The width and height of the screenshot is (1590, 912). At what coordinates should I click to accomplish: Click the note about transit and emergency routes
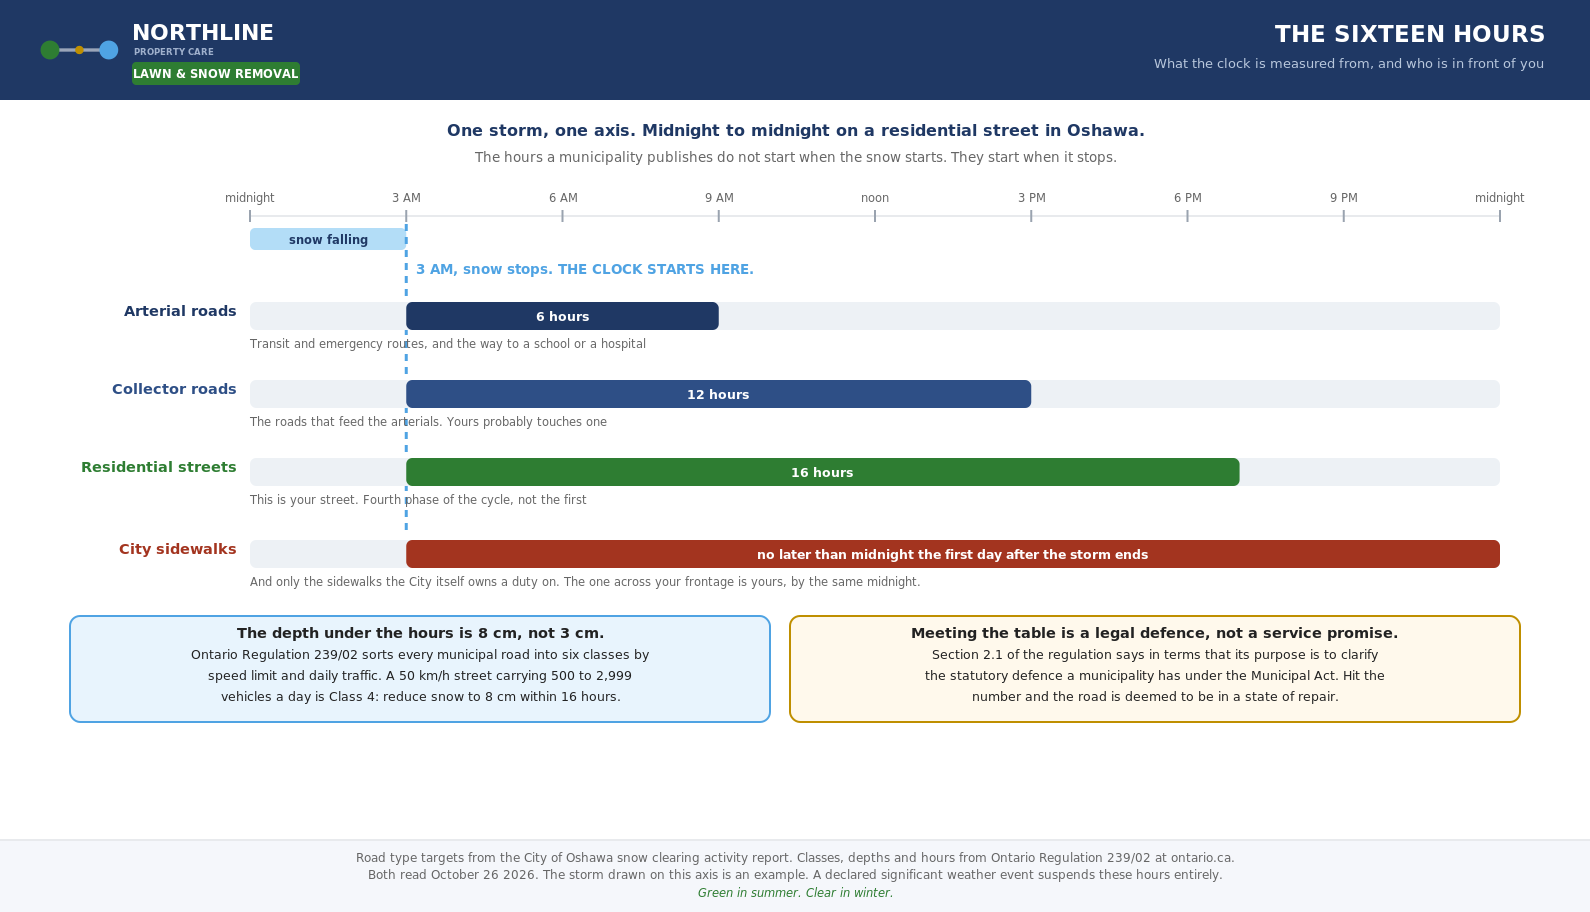click(x=448, y=344)
